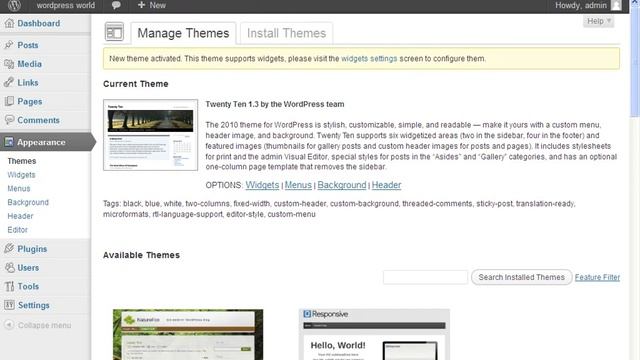The width and height of the screenshot is (640, 360).
Task: Go to Pages section
Action: pyautogui.click(x=29, y=101)
